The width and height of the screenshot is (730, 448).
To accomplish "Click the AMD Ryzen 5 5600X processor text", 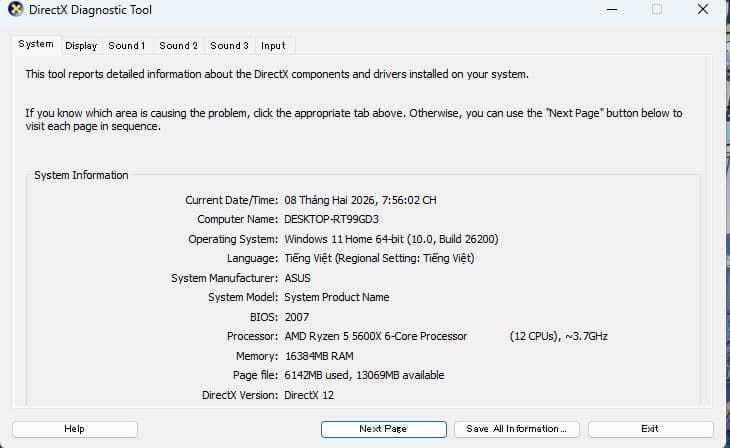I will pos(375,336).
